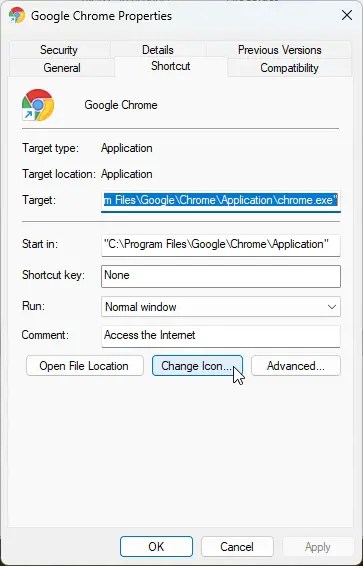Click the Change Icon button
Viewport: 363px width, 566px height.
197,366
